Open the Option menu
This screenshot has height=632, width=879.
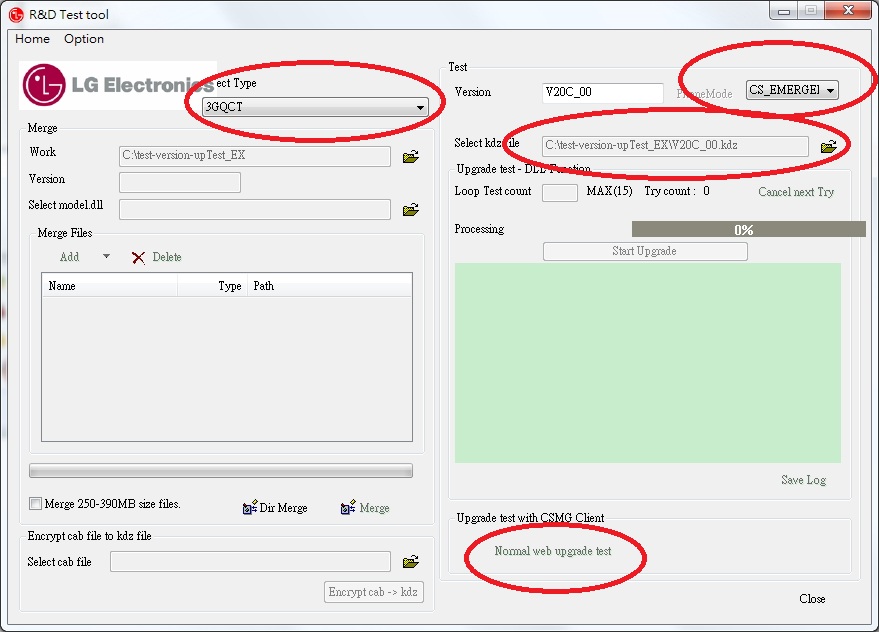(84, 39)
